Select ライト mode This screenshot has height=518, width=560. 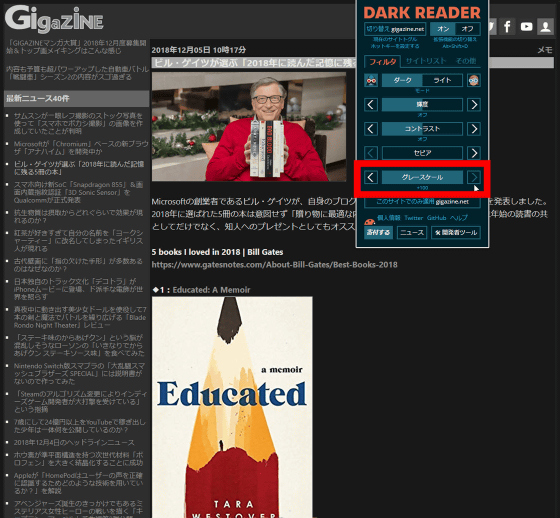click(442, 80)
